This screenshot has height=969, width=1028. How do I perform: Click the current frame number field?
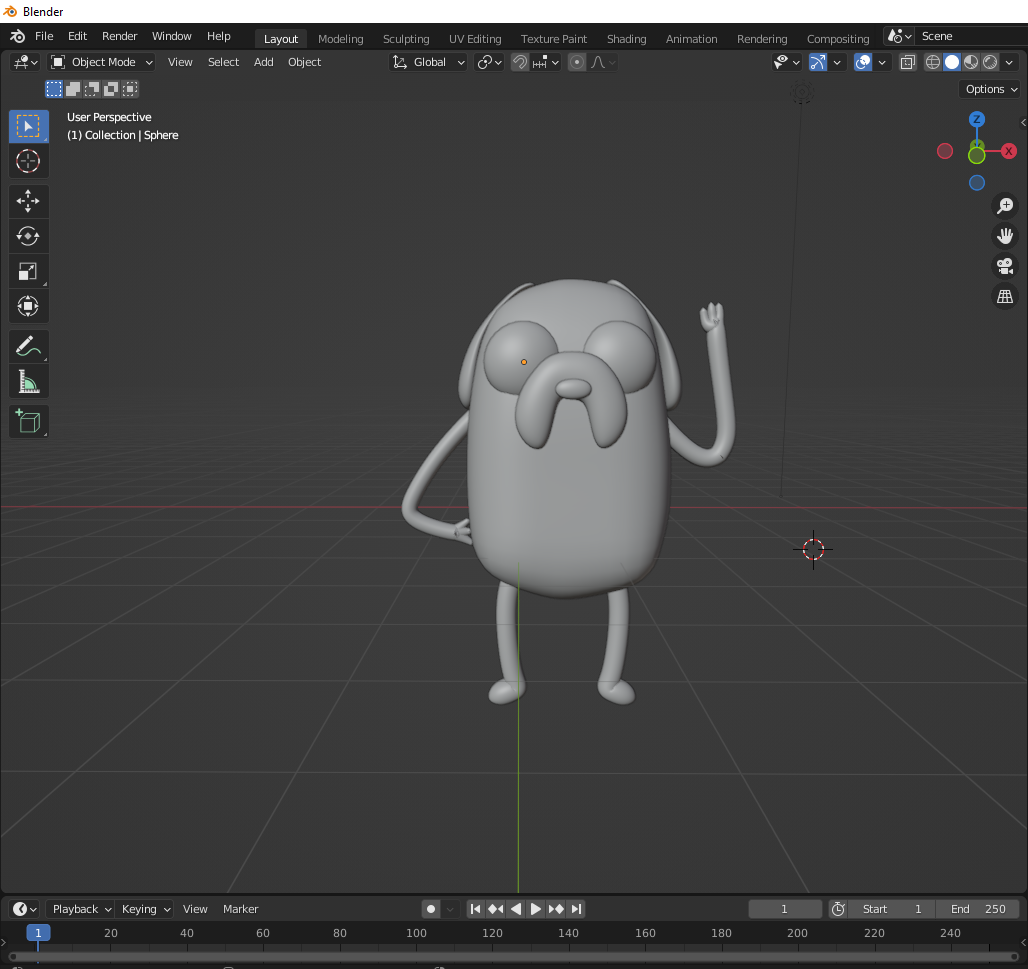tap(785, 909)
